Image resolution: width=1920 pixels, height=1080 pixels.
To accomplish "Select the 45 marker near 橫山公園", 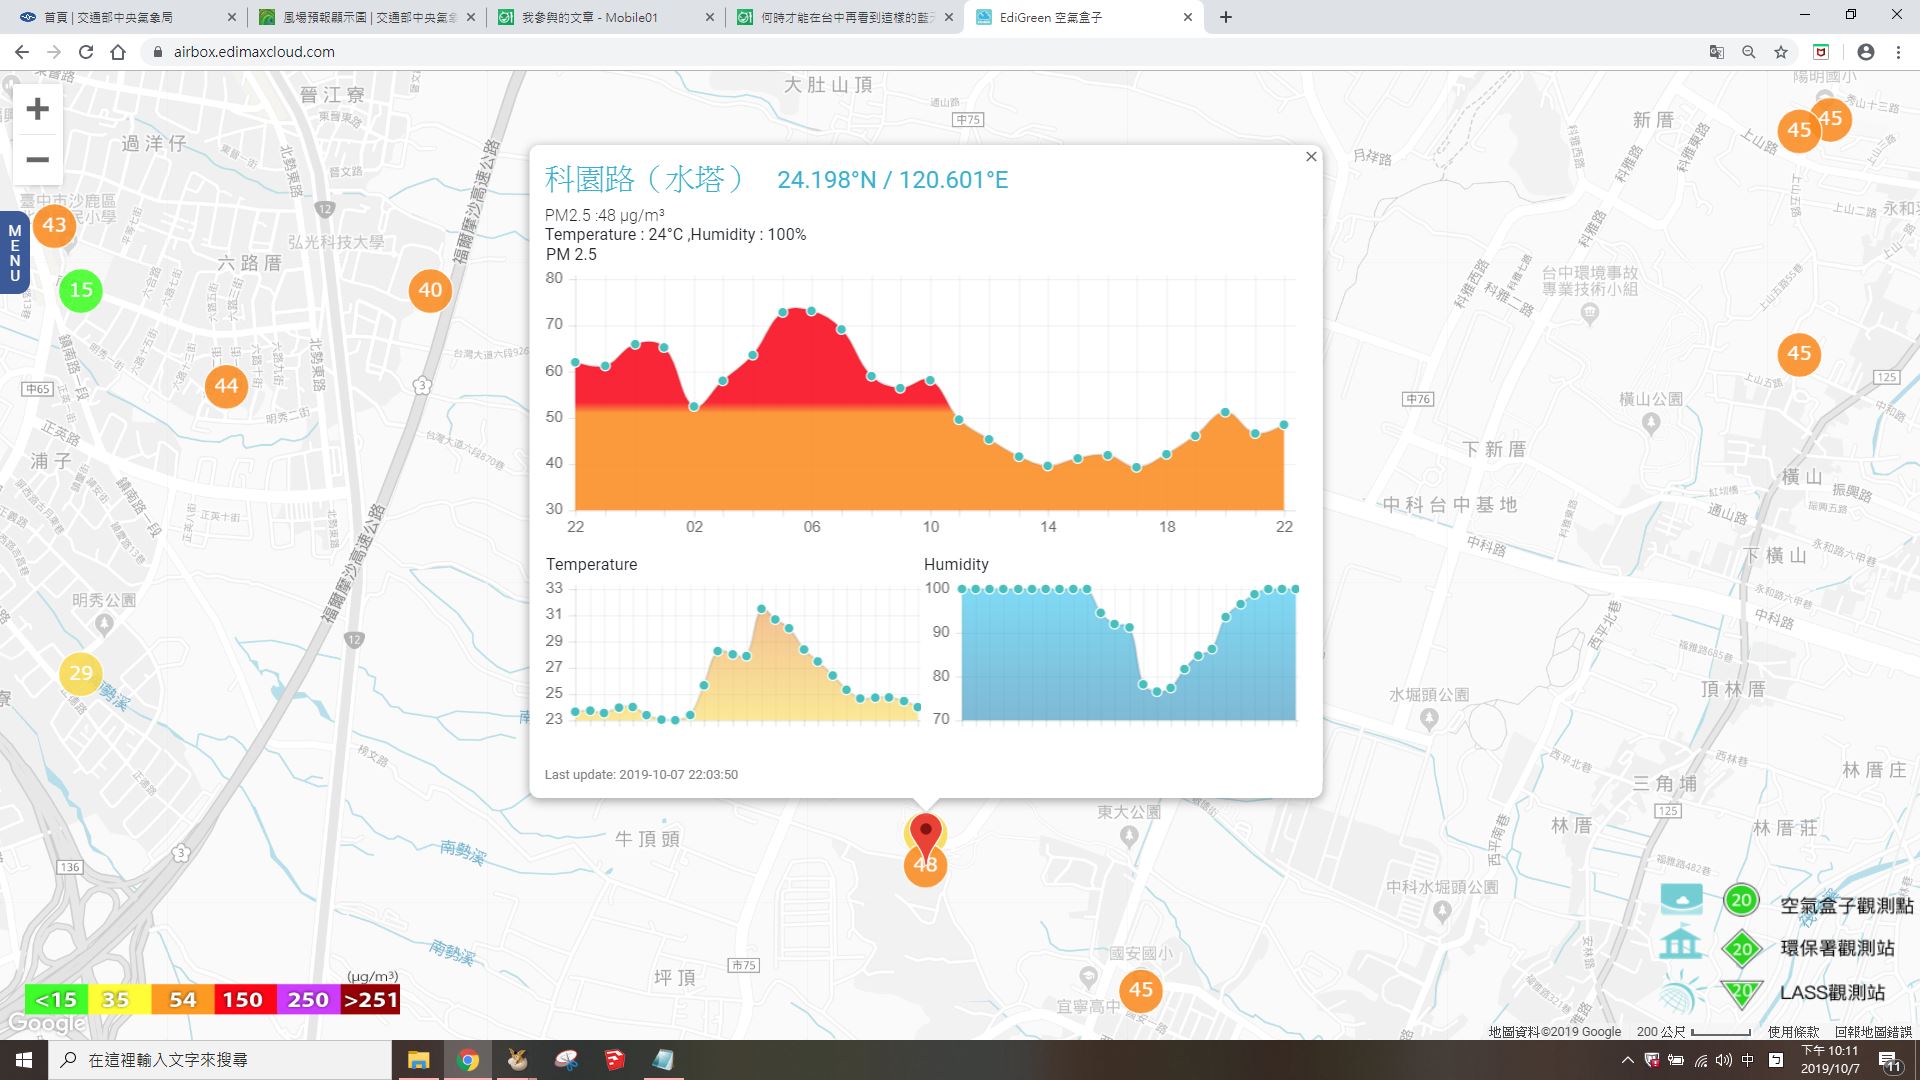I will point(1799,353).
